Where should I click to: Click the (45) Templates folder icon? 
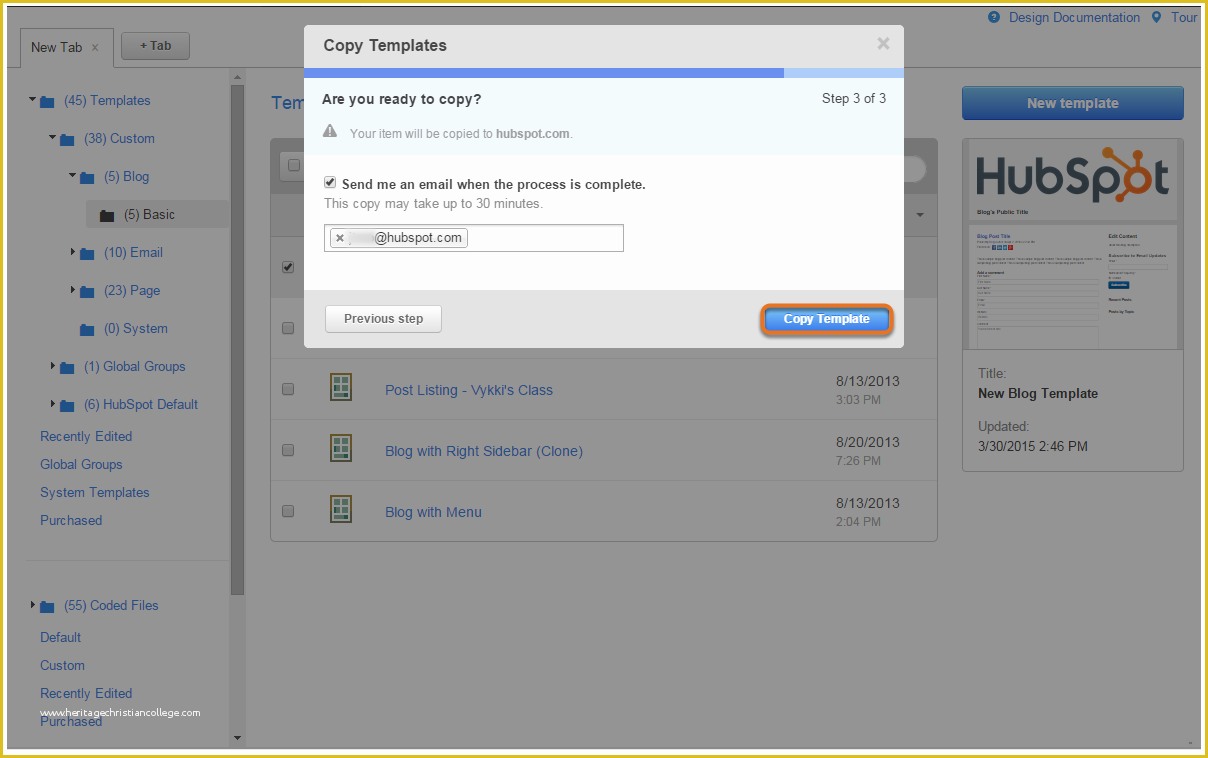click(47, 101)
